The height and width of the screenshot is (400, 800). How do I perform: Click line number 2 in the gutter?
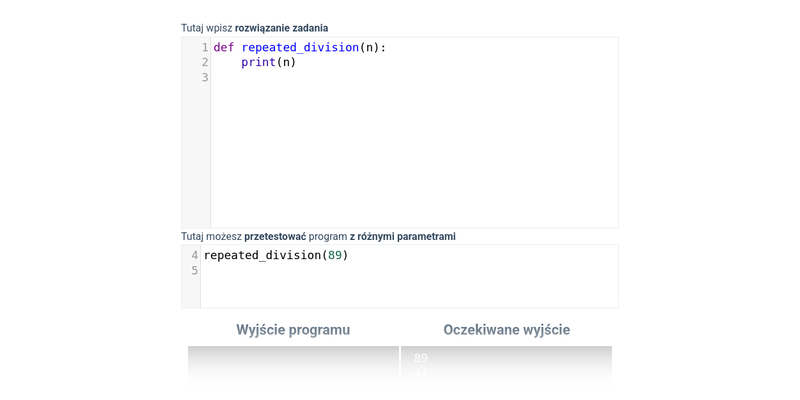(204, 62)
